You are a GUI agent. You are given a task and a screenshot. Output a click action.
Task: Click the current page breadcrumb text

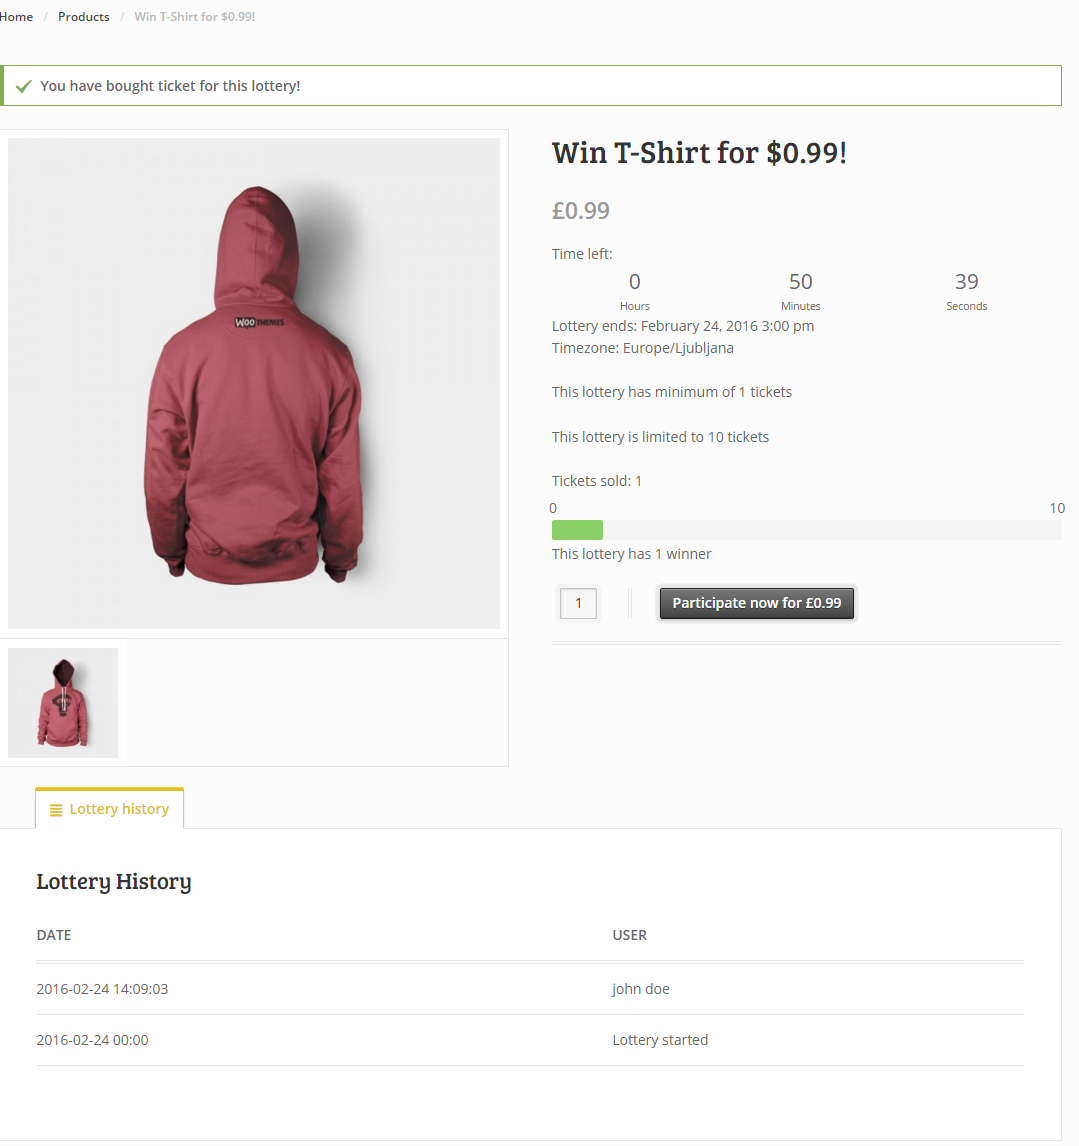pyautogui.click(x=195, y=17)
